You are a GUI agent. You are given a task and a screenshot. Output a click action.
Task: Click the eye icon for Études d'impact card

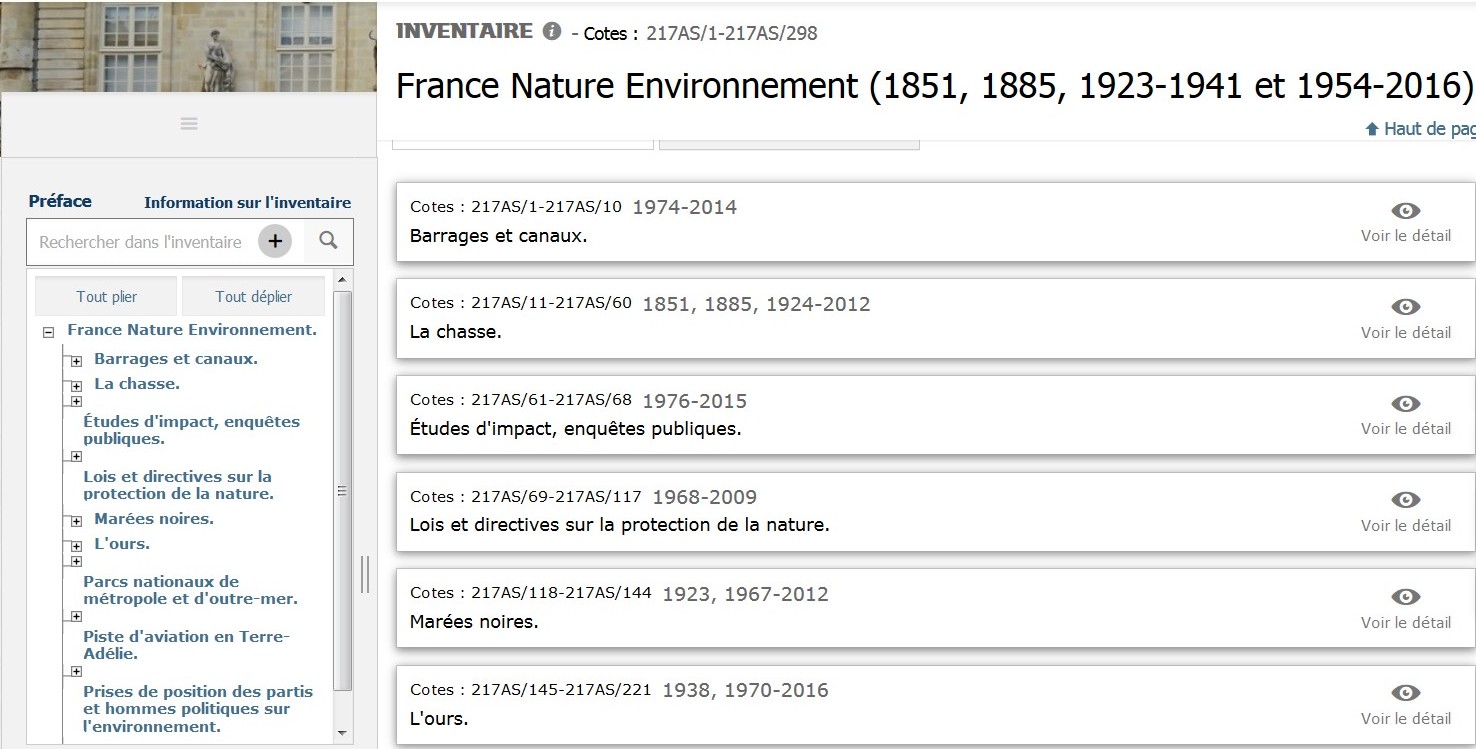[1405, 403]
